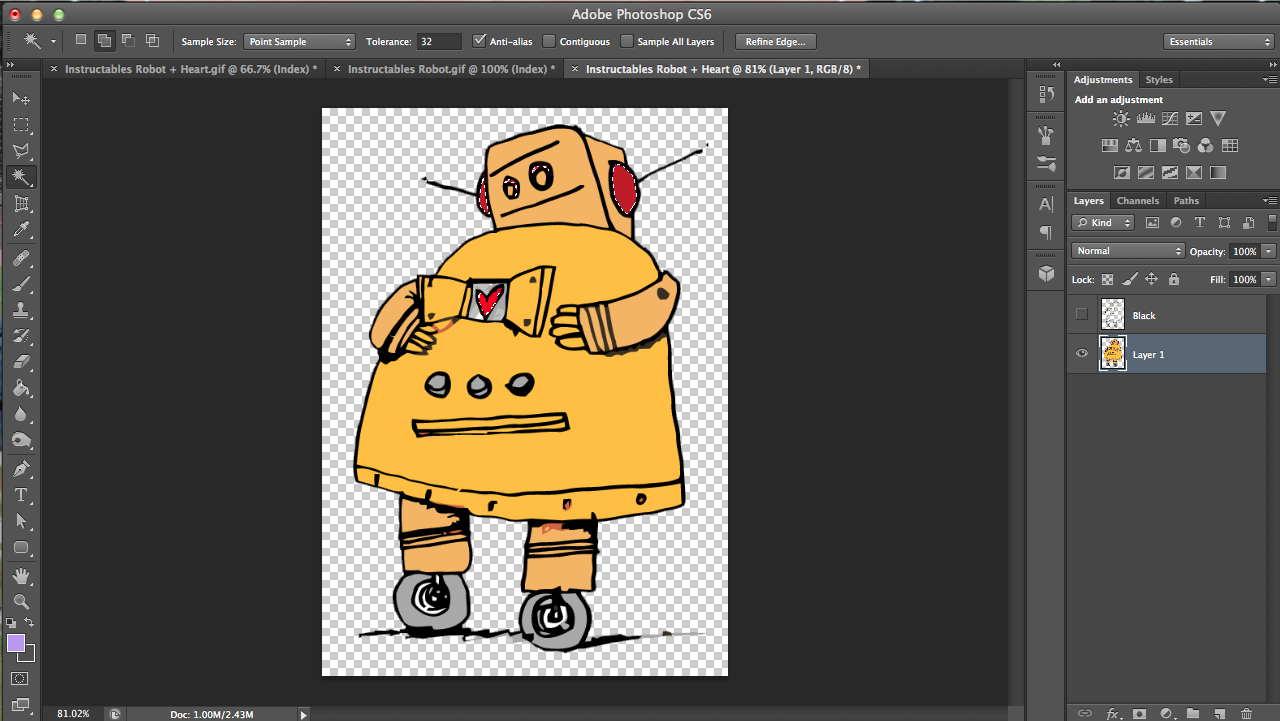Viewport: 1280px width, 721px height.
Task: Toggle lock position
Action: 1151,280
